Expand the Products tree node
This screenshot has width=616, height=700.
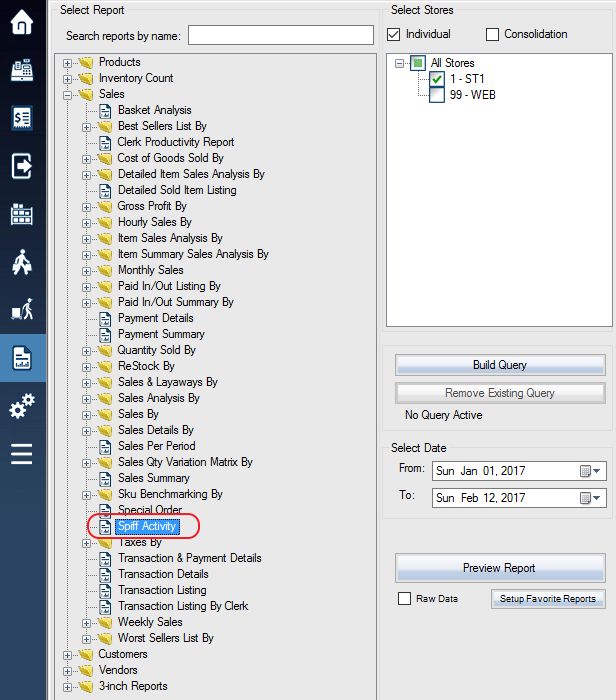(x=67, y=63)
